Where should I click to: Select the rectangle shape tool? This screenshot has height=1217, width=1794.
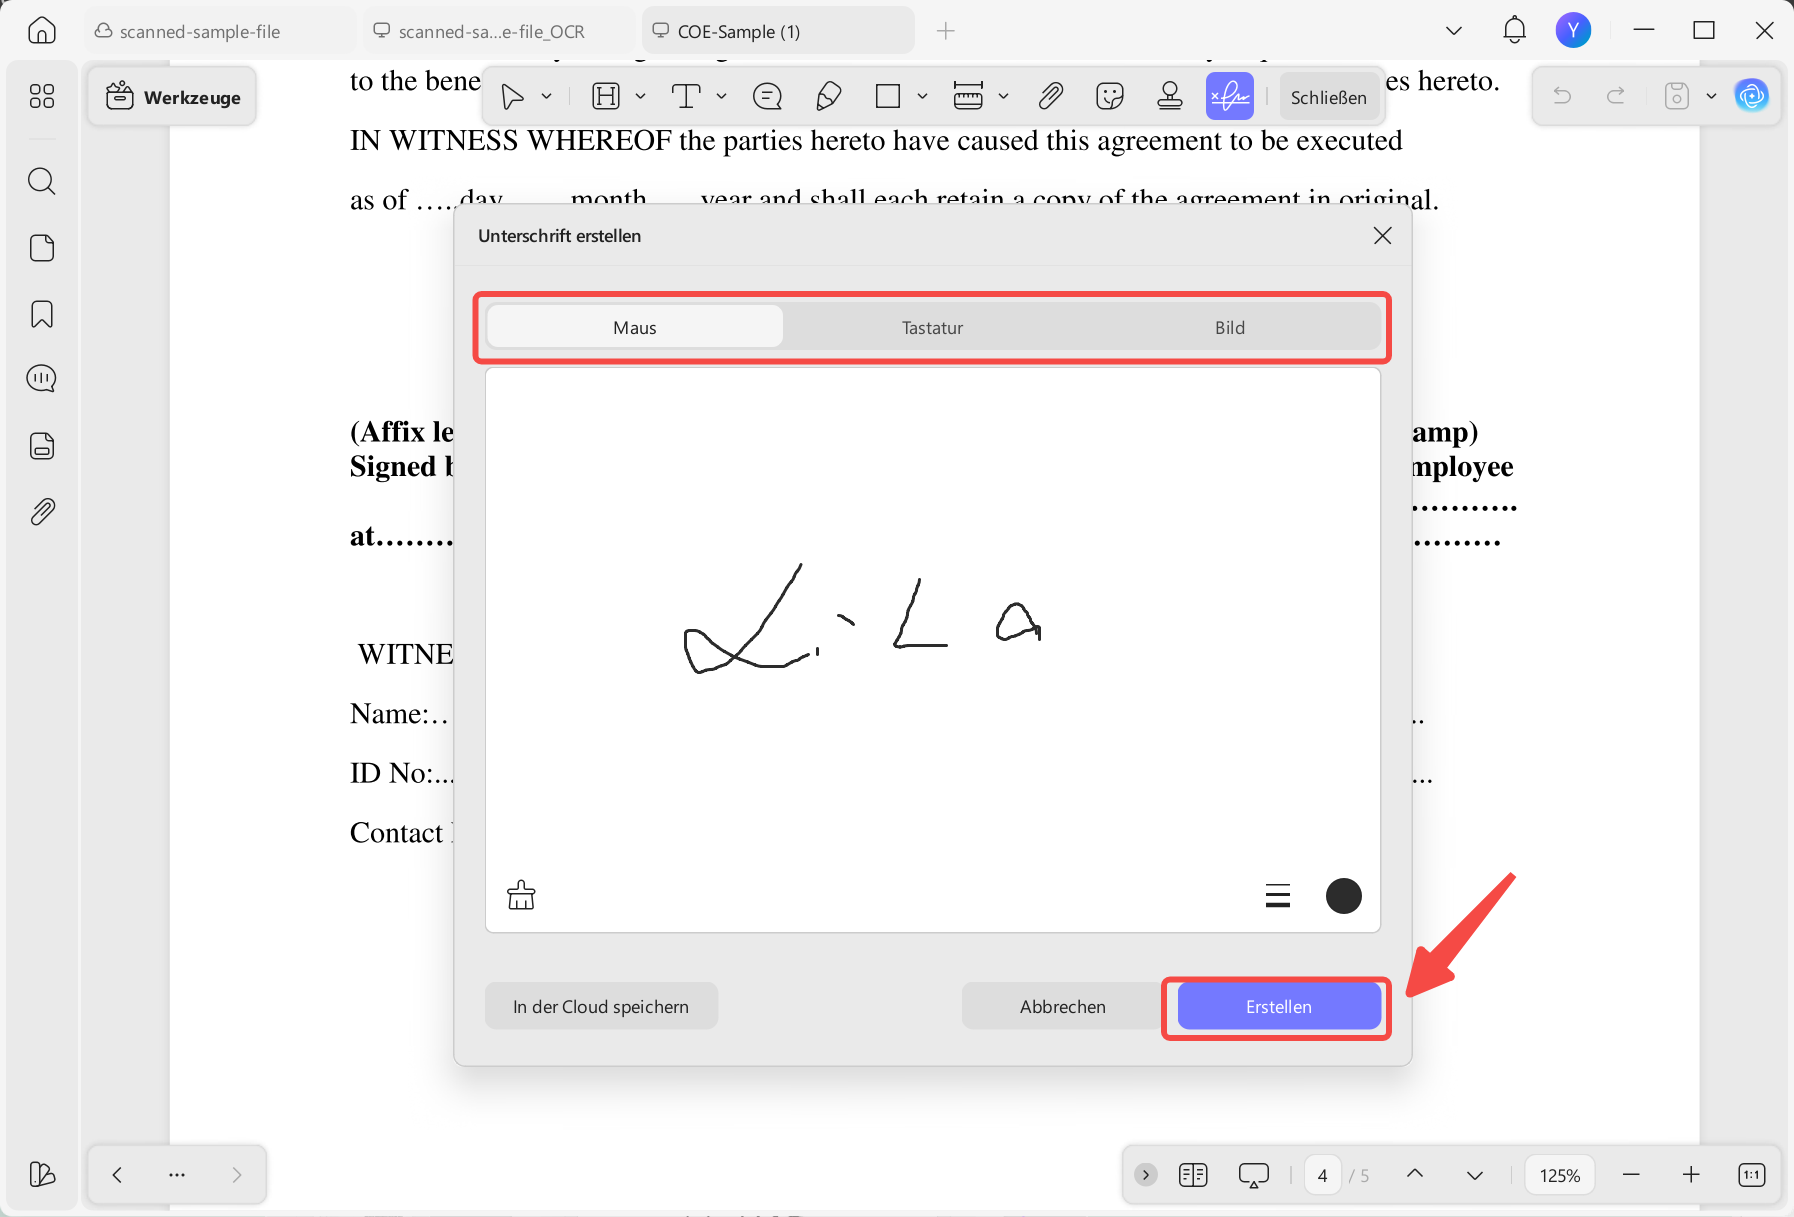pyautogui.click(x=888, y=97)
